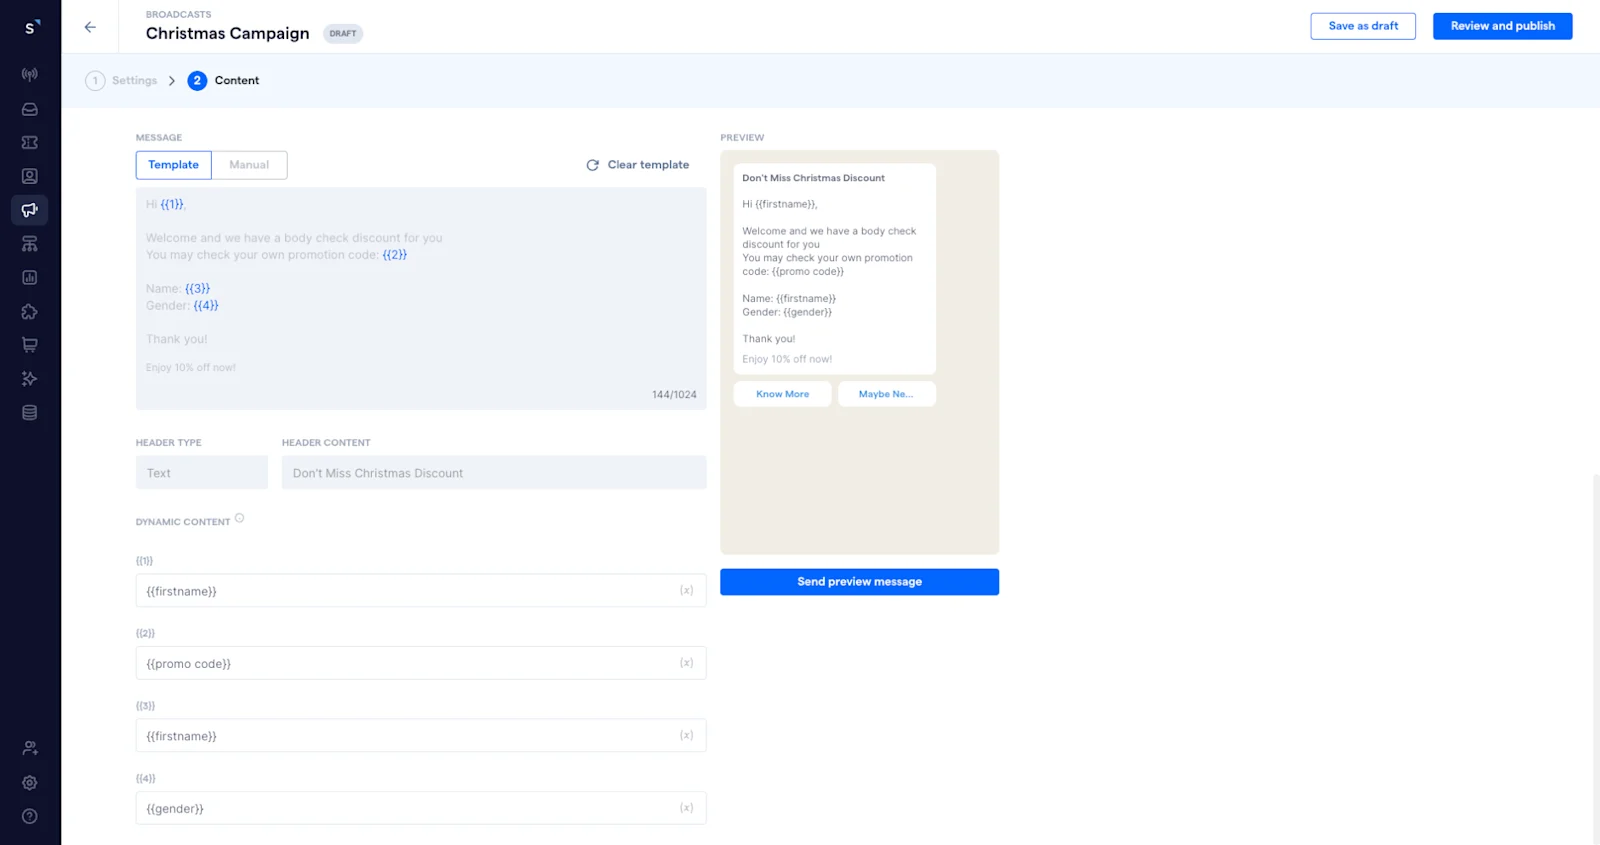Open the commerce shopping cart icon

click(x=30, y=345)
